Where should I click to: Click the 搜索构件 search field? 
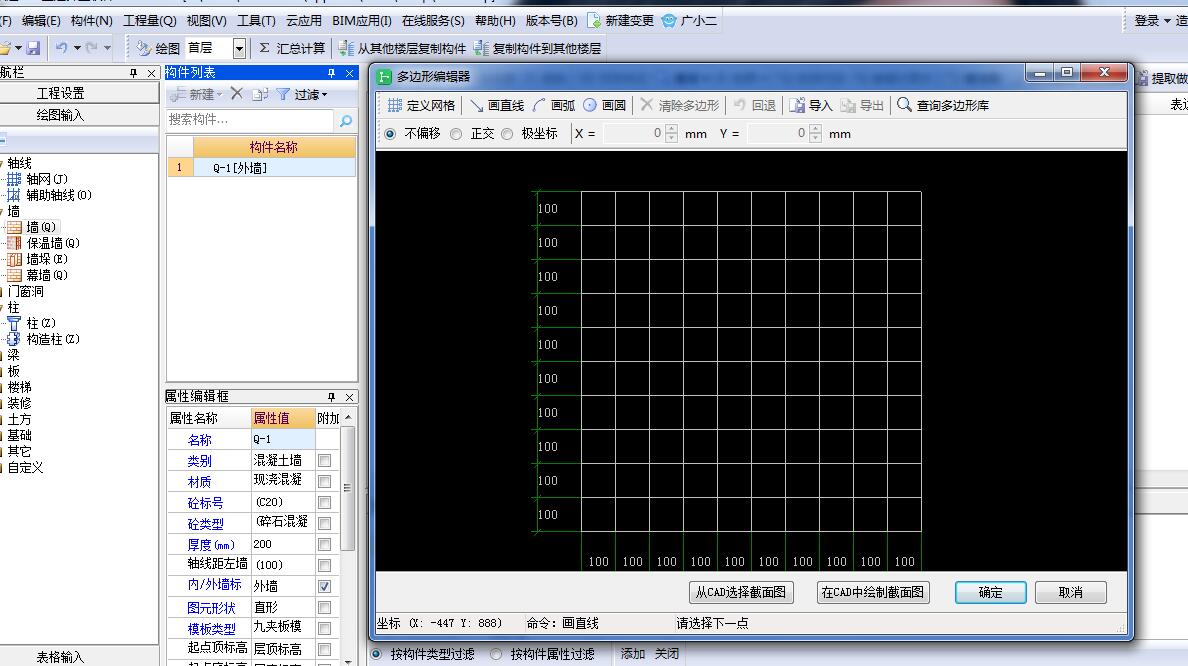tap(249, 120)
